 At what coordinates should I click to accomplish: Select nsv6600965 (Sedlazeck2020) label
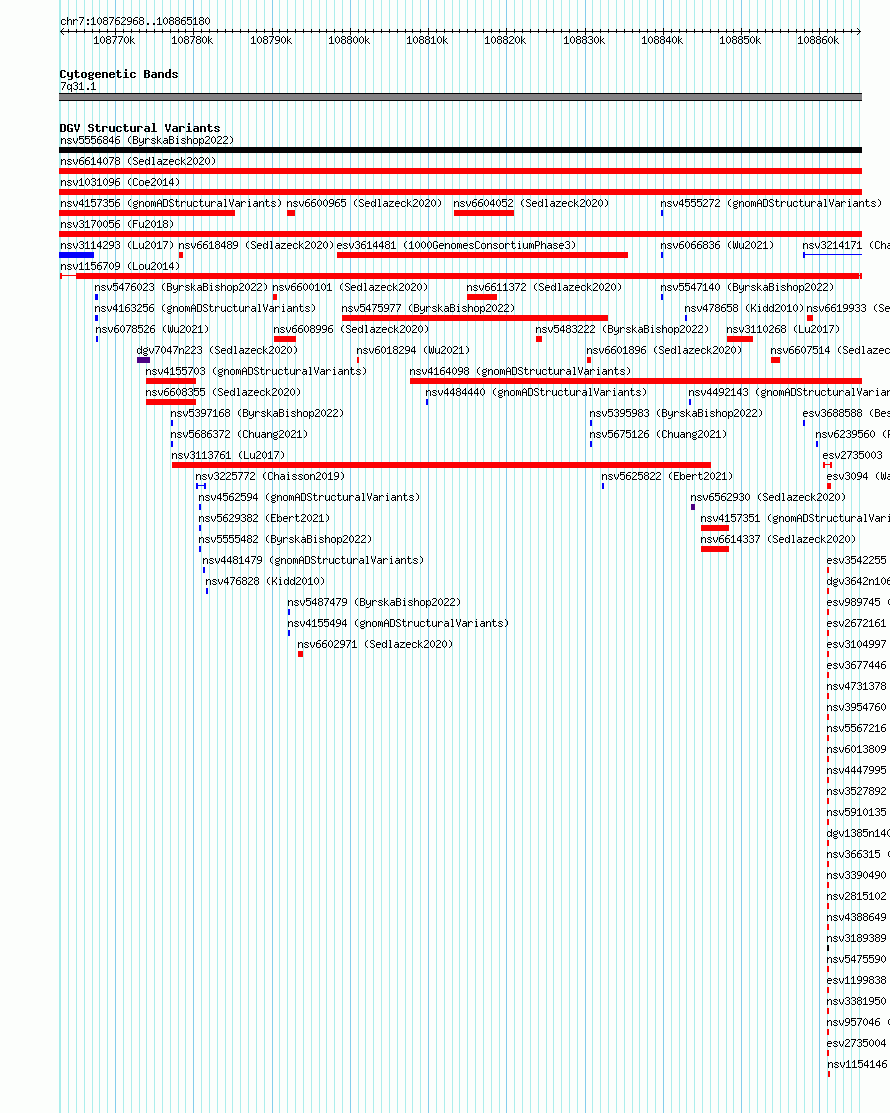click(x=364, y=203)
